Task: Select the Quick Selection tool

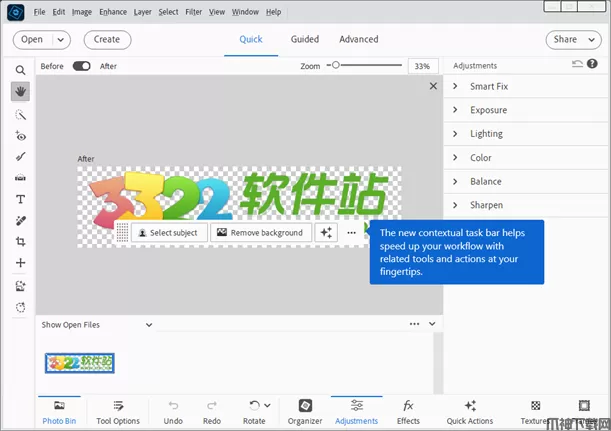Action: (20, 115)
